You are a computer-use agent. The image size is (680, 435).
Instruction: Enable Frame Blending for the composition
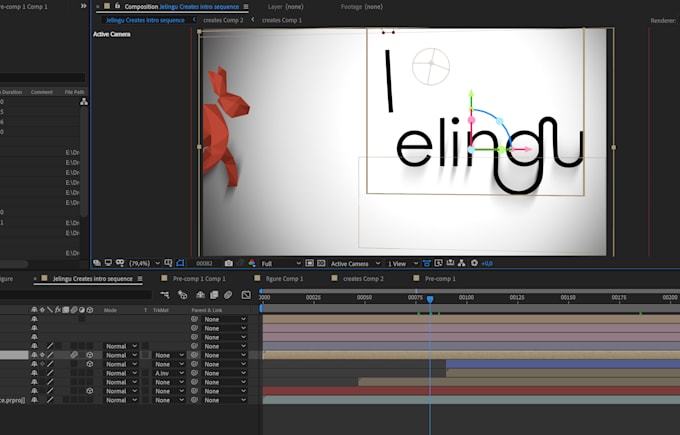(214, 295)
